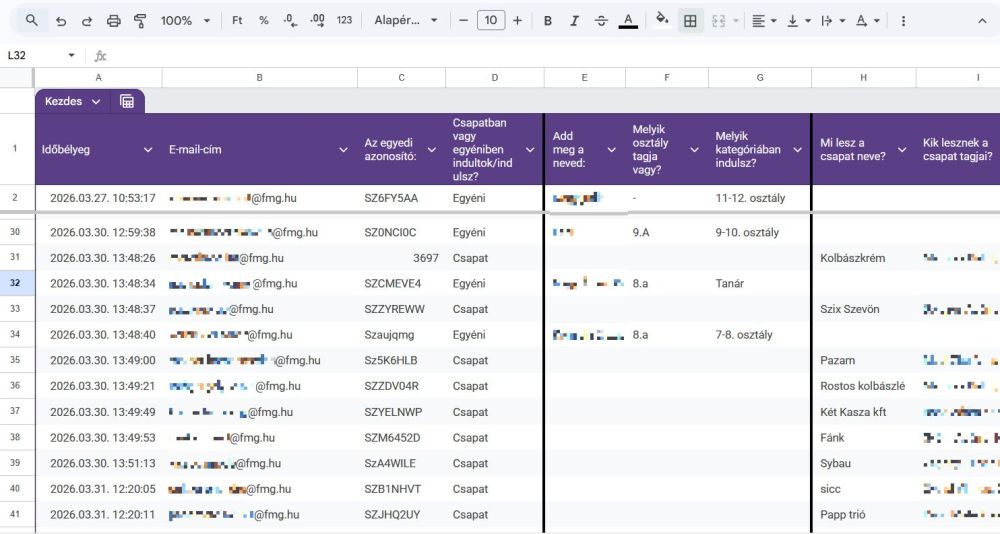Toggle italic formatting
1000x534 pixels.
pyautogui.click(x=574, y=20)
